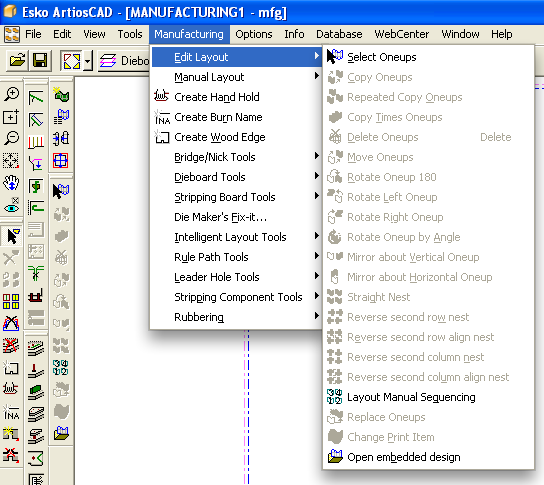This screenshot has width=544, height=485.
Task: Click the yellow-star green oneup icon
Action: tap(61, 94)
